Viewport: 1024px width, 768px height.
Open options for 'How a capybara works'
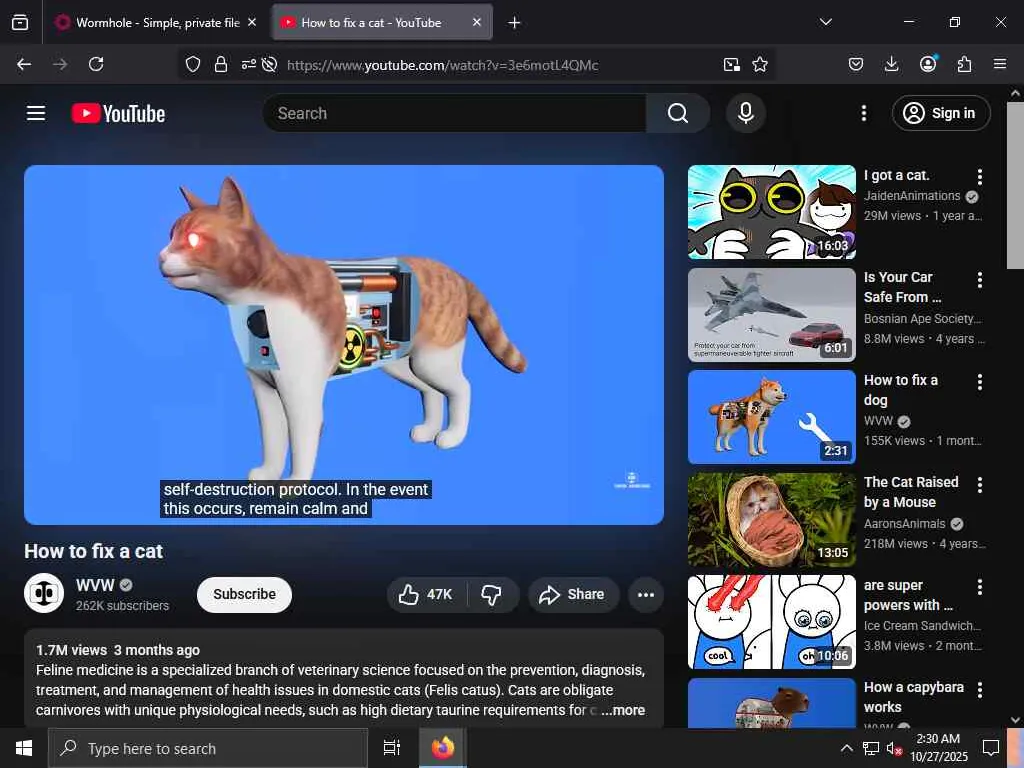(x=980, y=690)
